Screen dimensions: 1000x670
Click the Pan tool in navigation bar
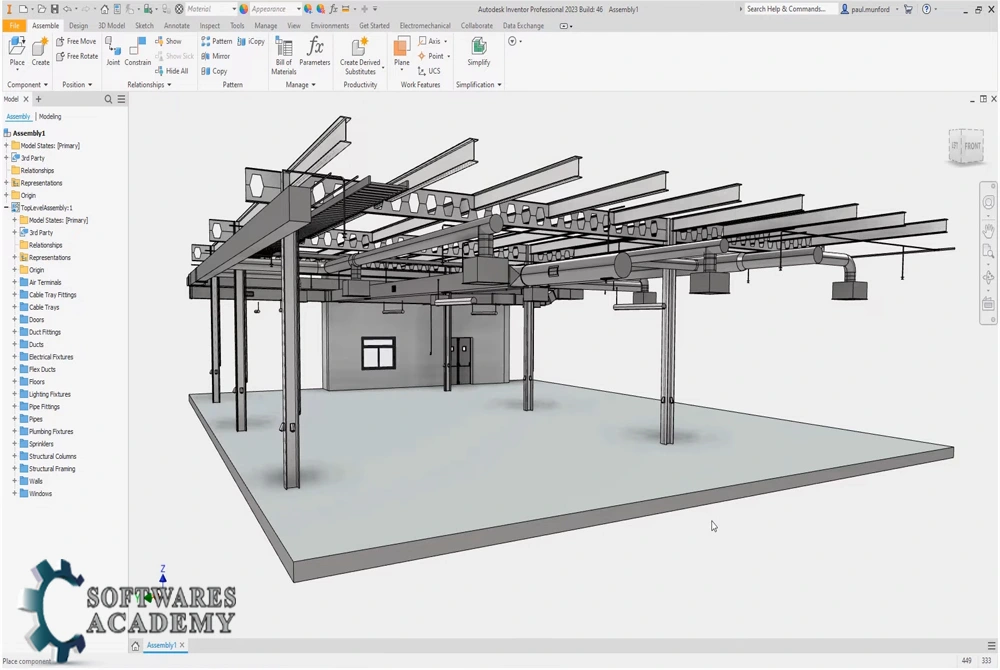pos(988,230)
